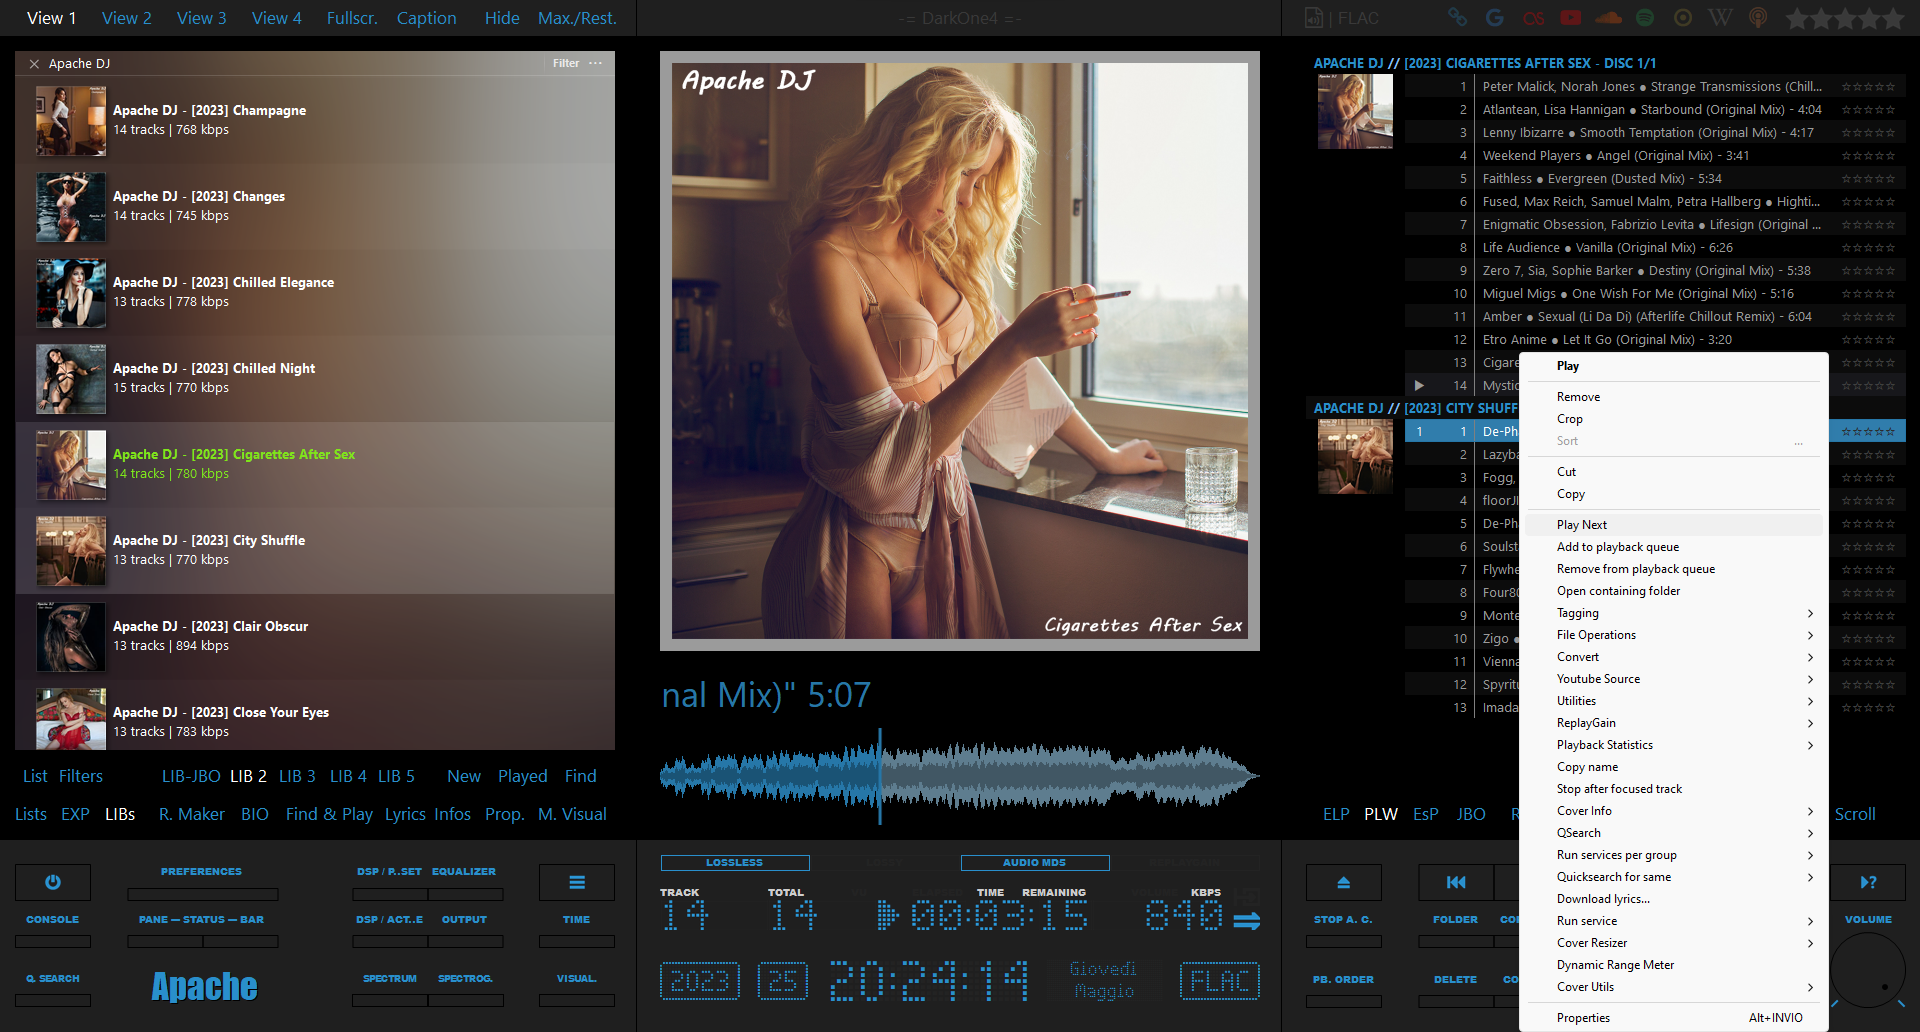Expand the Tagging submenu
This screenshot has height=1032, width=1920.
click(x=1673, y=613)
